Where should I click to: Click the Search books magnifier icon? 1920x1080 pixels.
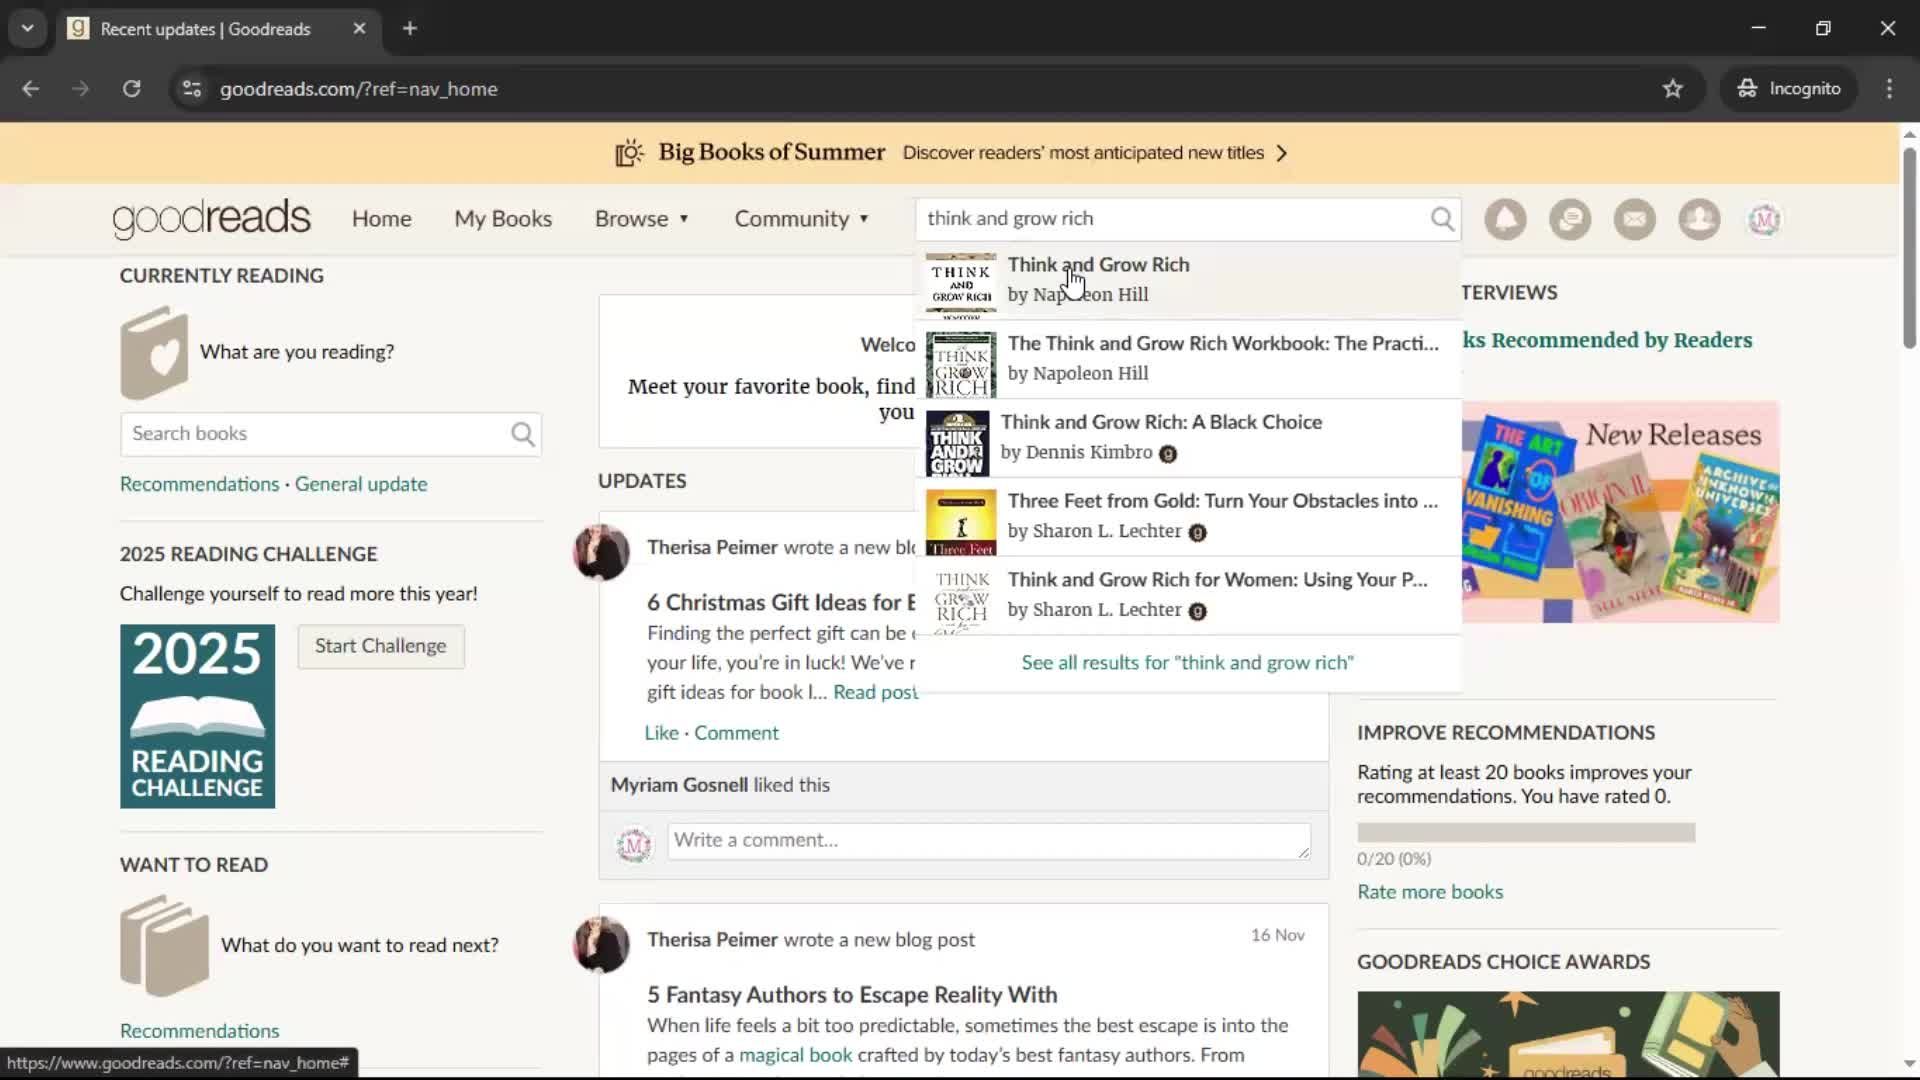(x=523, y=434)
